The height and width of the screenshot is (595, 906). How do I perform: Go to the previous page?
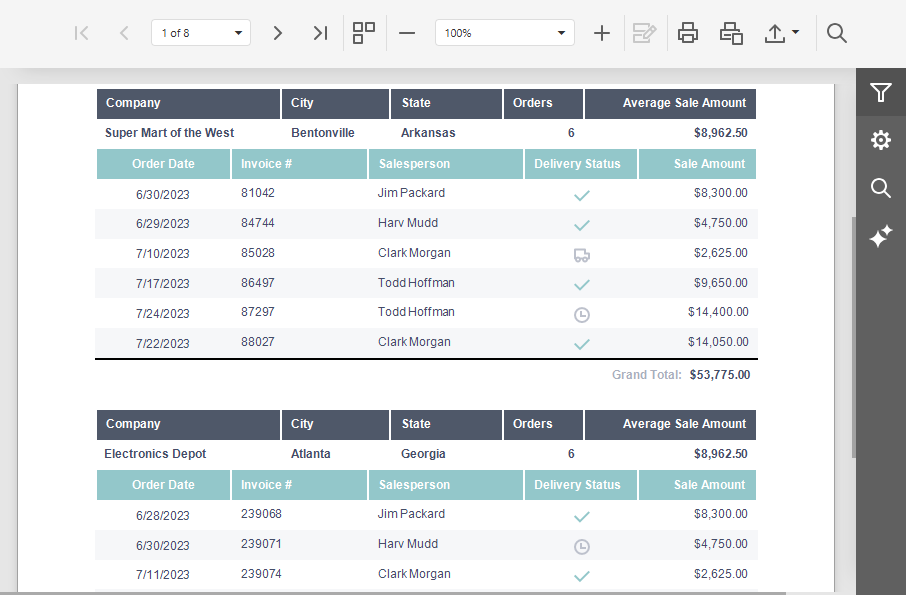pyautogui.click(x=124, y=33)
